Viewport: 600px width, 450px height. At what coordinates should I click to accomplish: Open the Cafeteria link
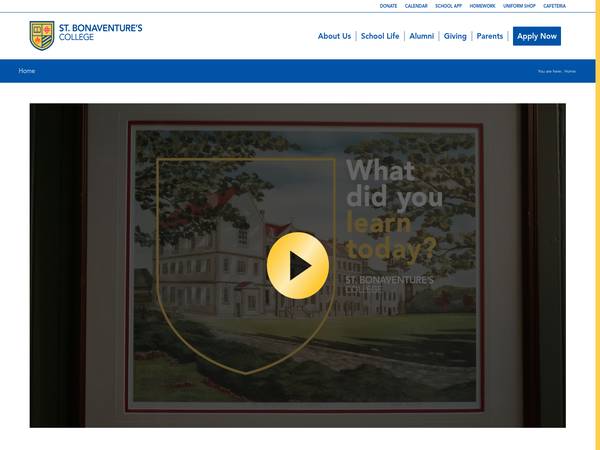[x=554, y=6]
